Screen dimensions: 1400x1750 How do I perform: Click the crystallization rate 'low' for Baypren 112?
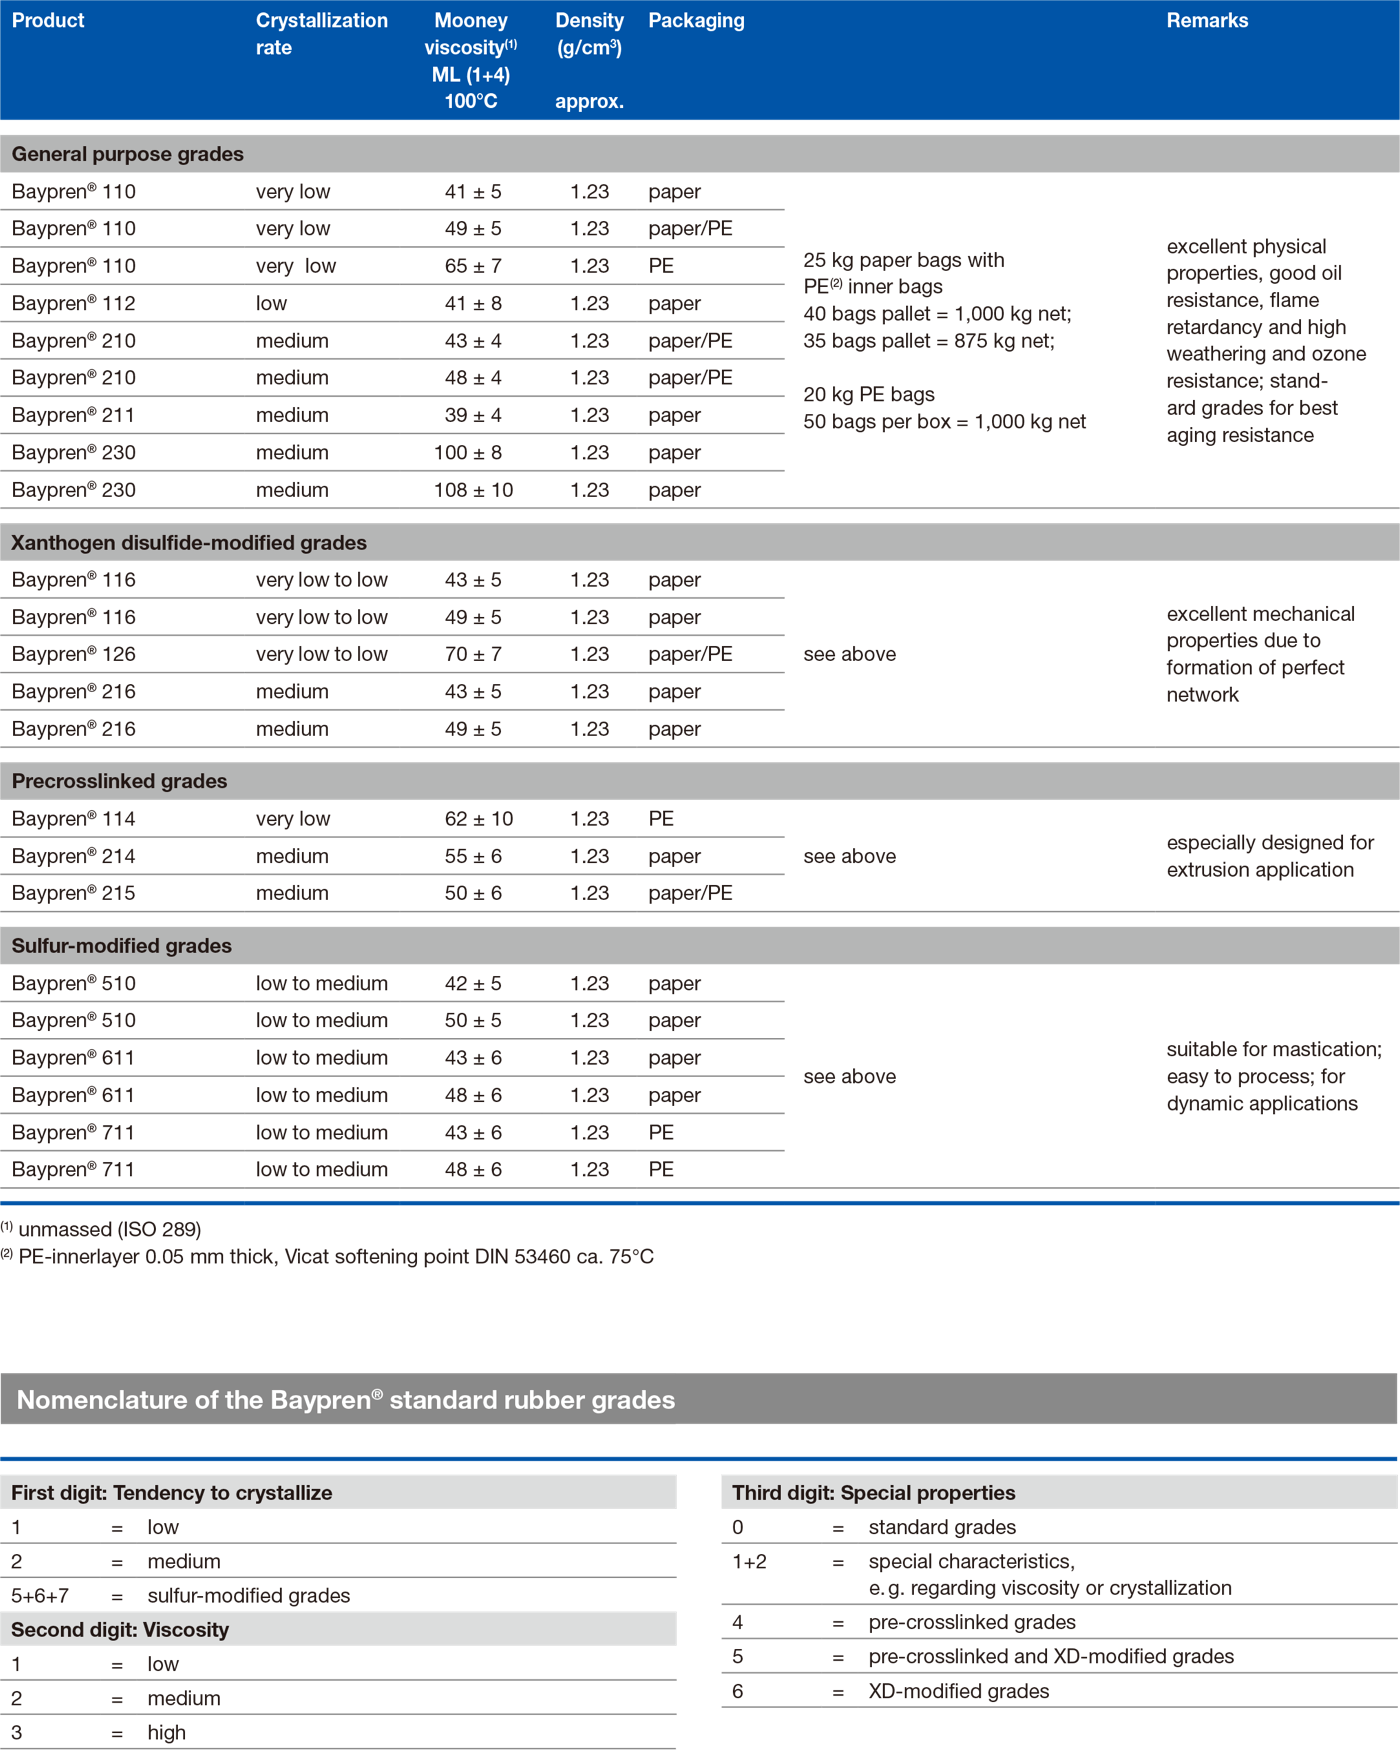(271, 303)
